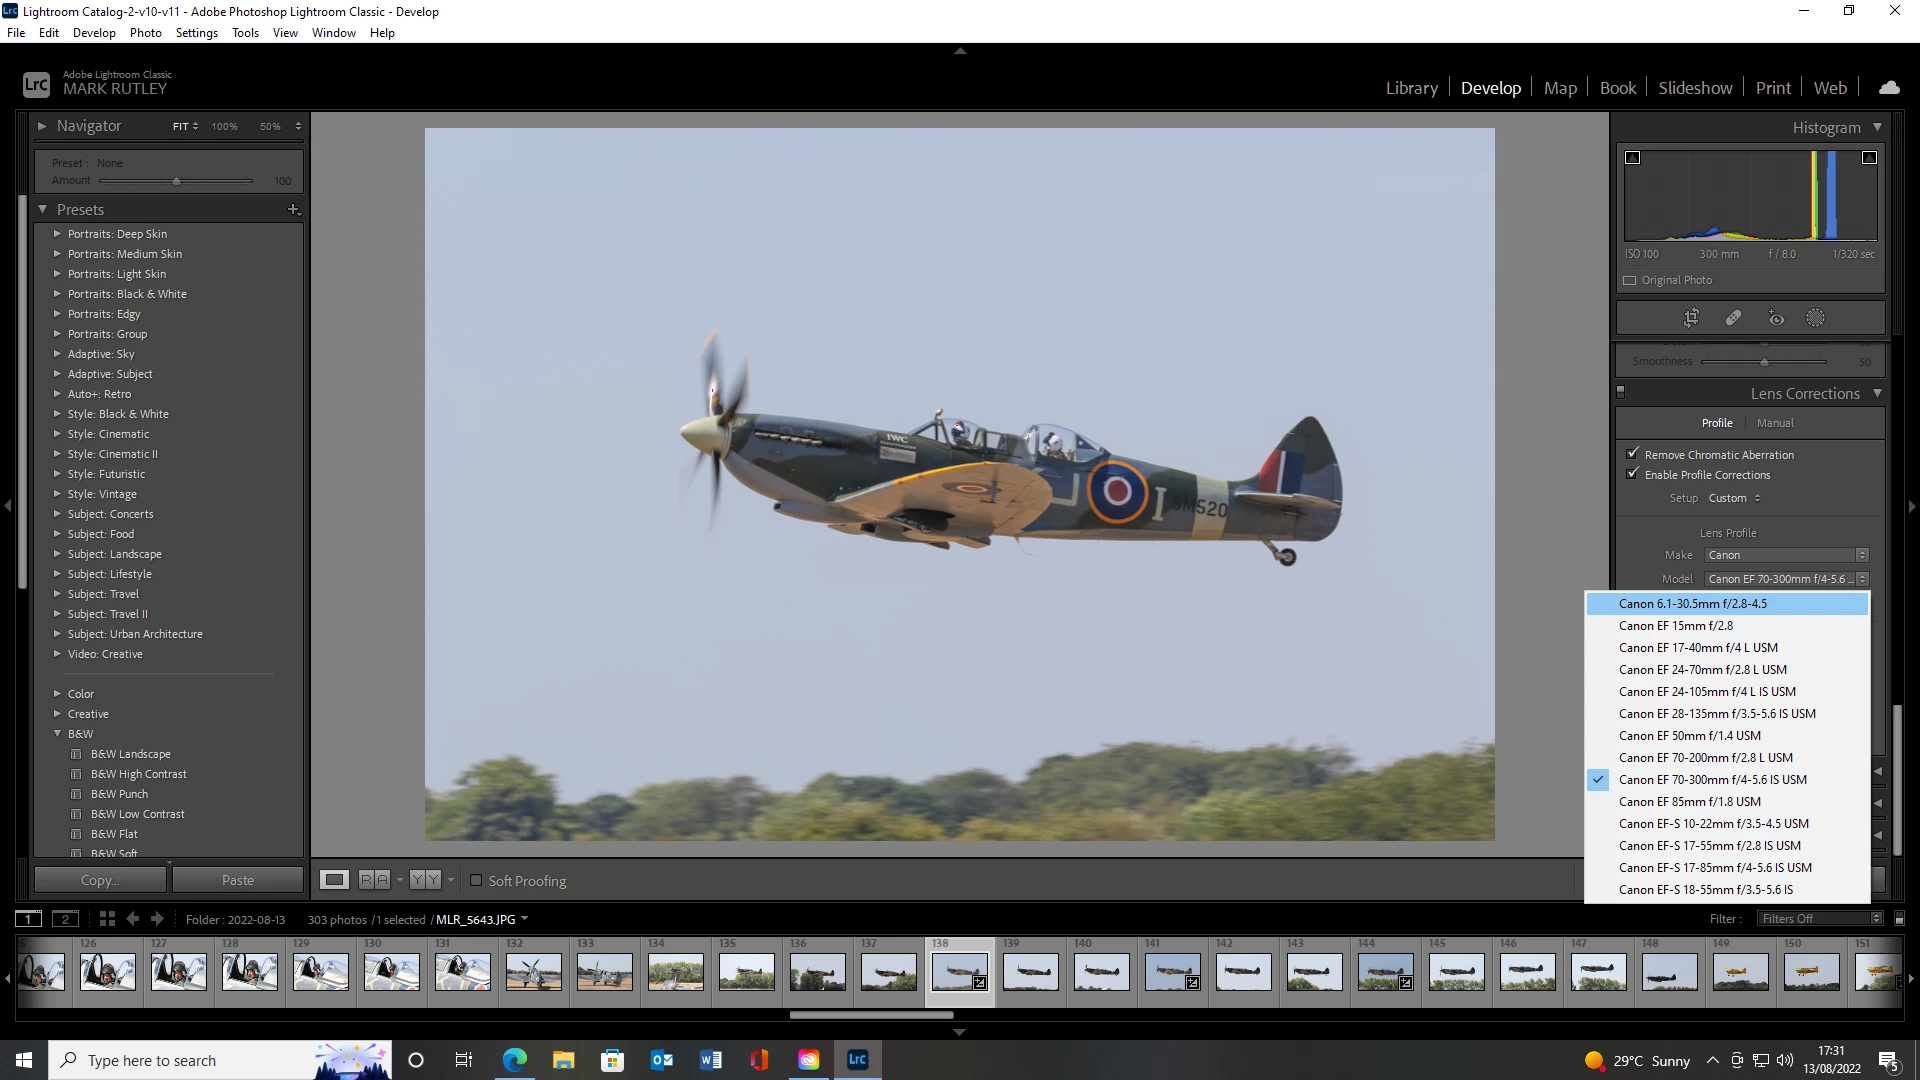Click the cloud sync status icon

click(1889, 88)
